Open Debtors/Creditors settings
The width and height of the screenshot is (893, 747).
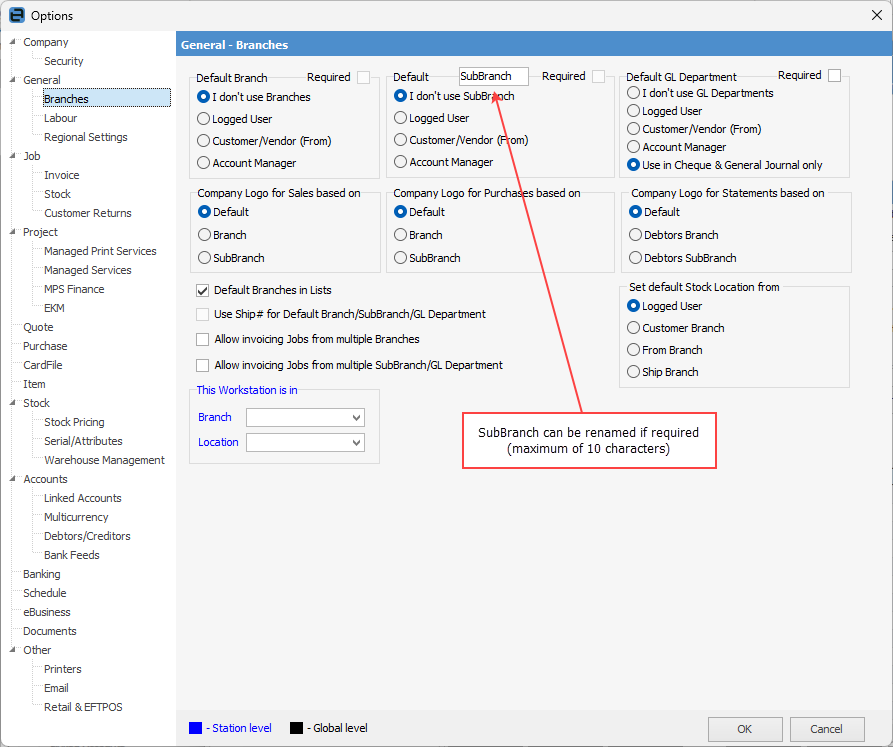click(87, 536)
